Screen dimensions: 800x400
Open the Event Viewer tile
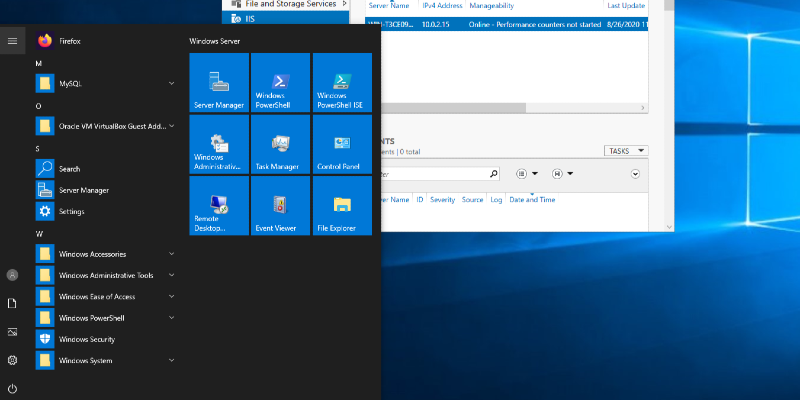click(x=281, y=206)
